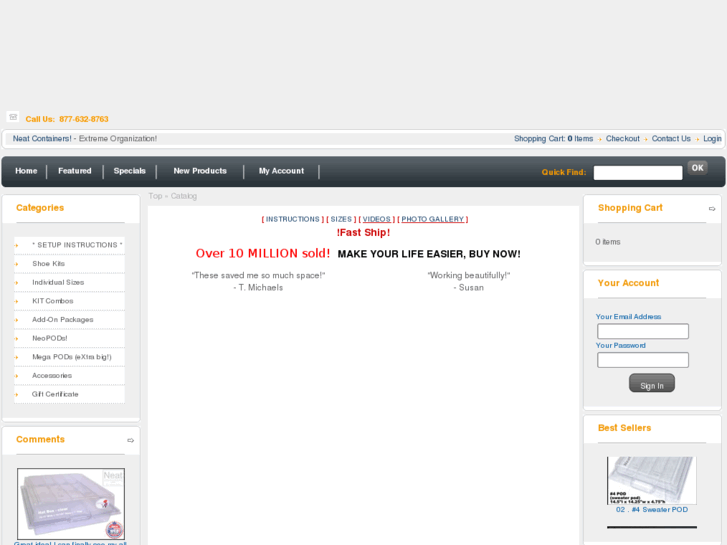This screenshot has width=727, height=545.
Task: Select the Gift Certificate category
Action: [x=55, y=394]
